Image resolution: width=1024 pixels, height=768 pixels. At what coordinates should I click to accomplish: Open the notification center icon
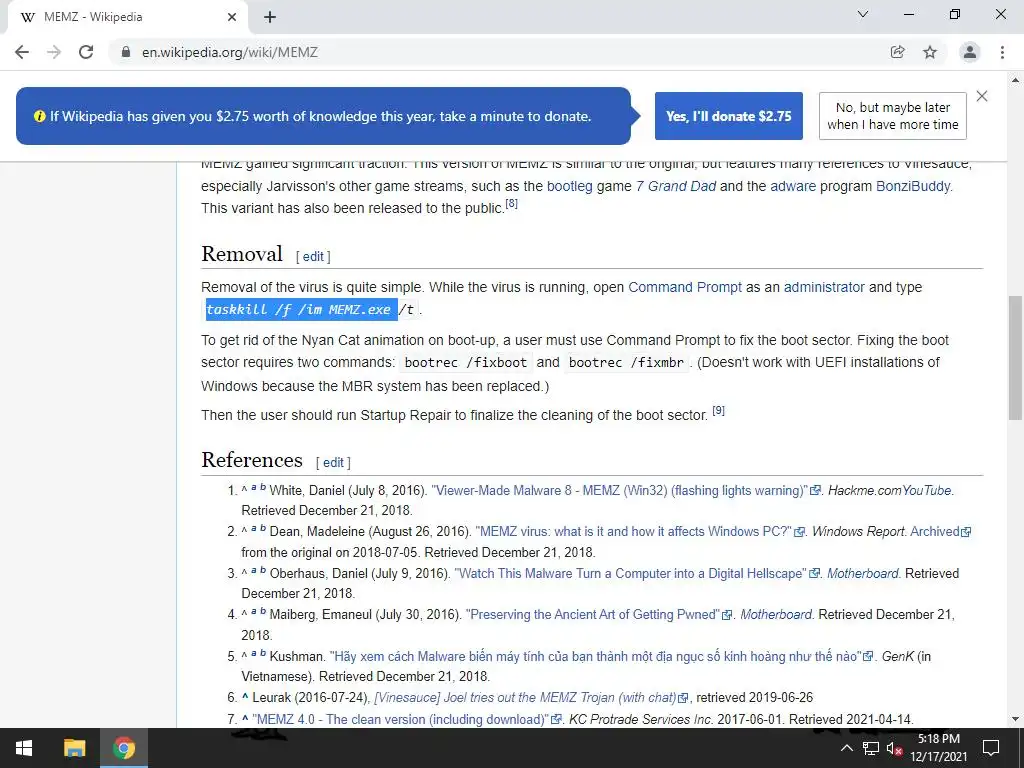(x=991, y=748)
